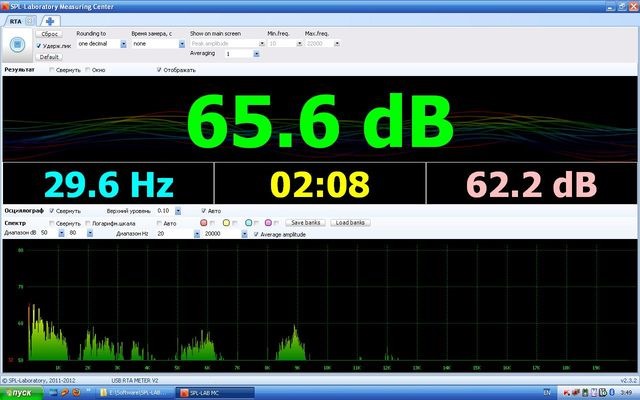Screen dimensions: 640x400
Task: Open the Диапазон dB minimum 50 dropdown
Action: tap(61, 233)
